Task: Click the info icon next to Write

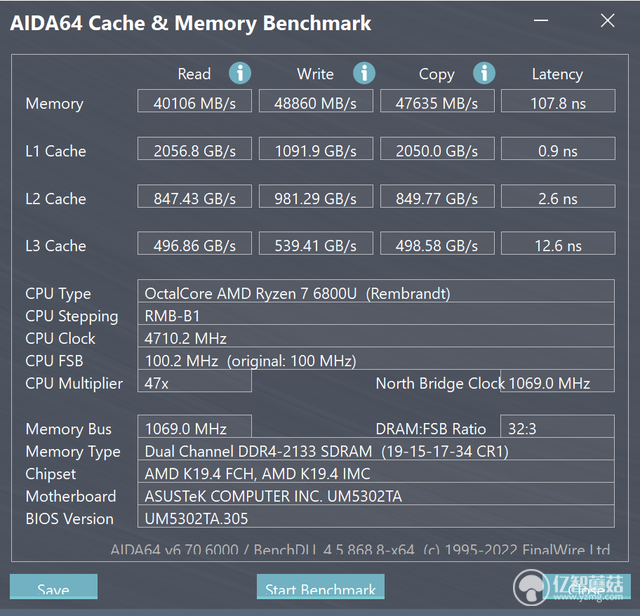Action: pyautogui.click(x=364, y=73)
